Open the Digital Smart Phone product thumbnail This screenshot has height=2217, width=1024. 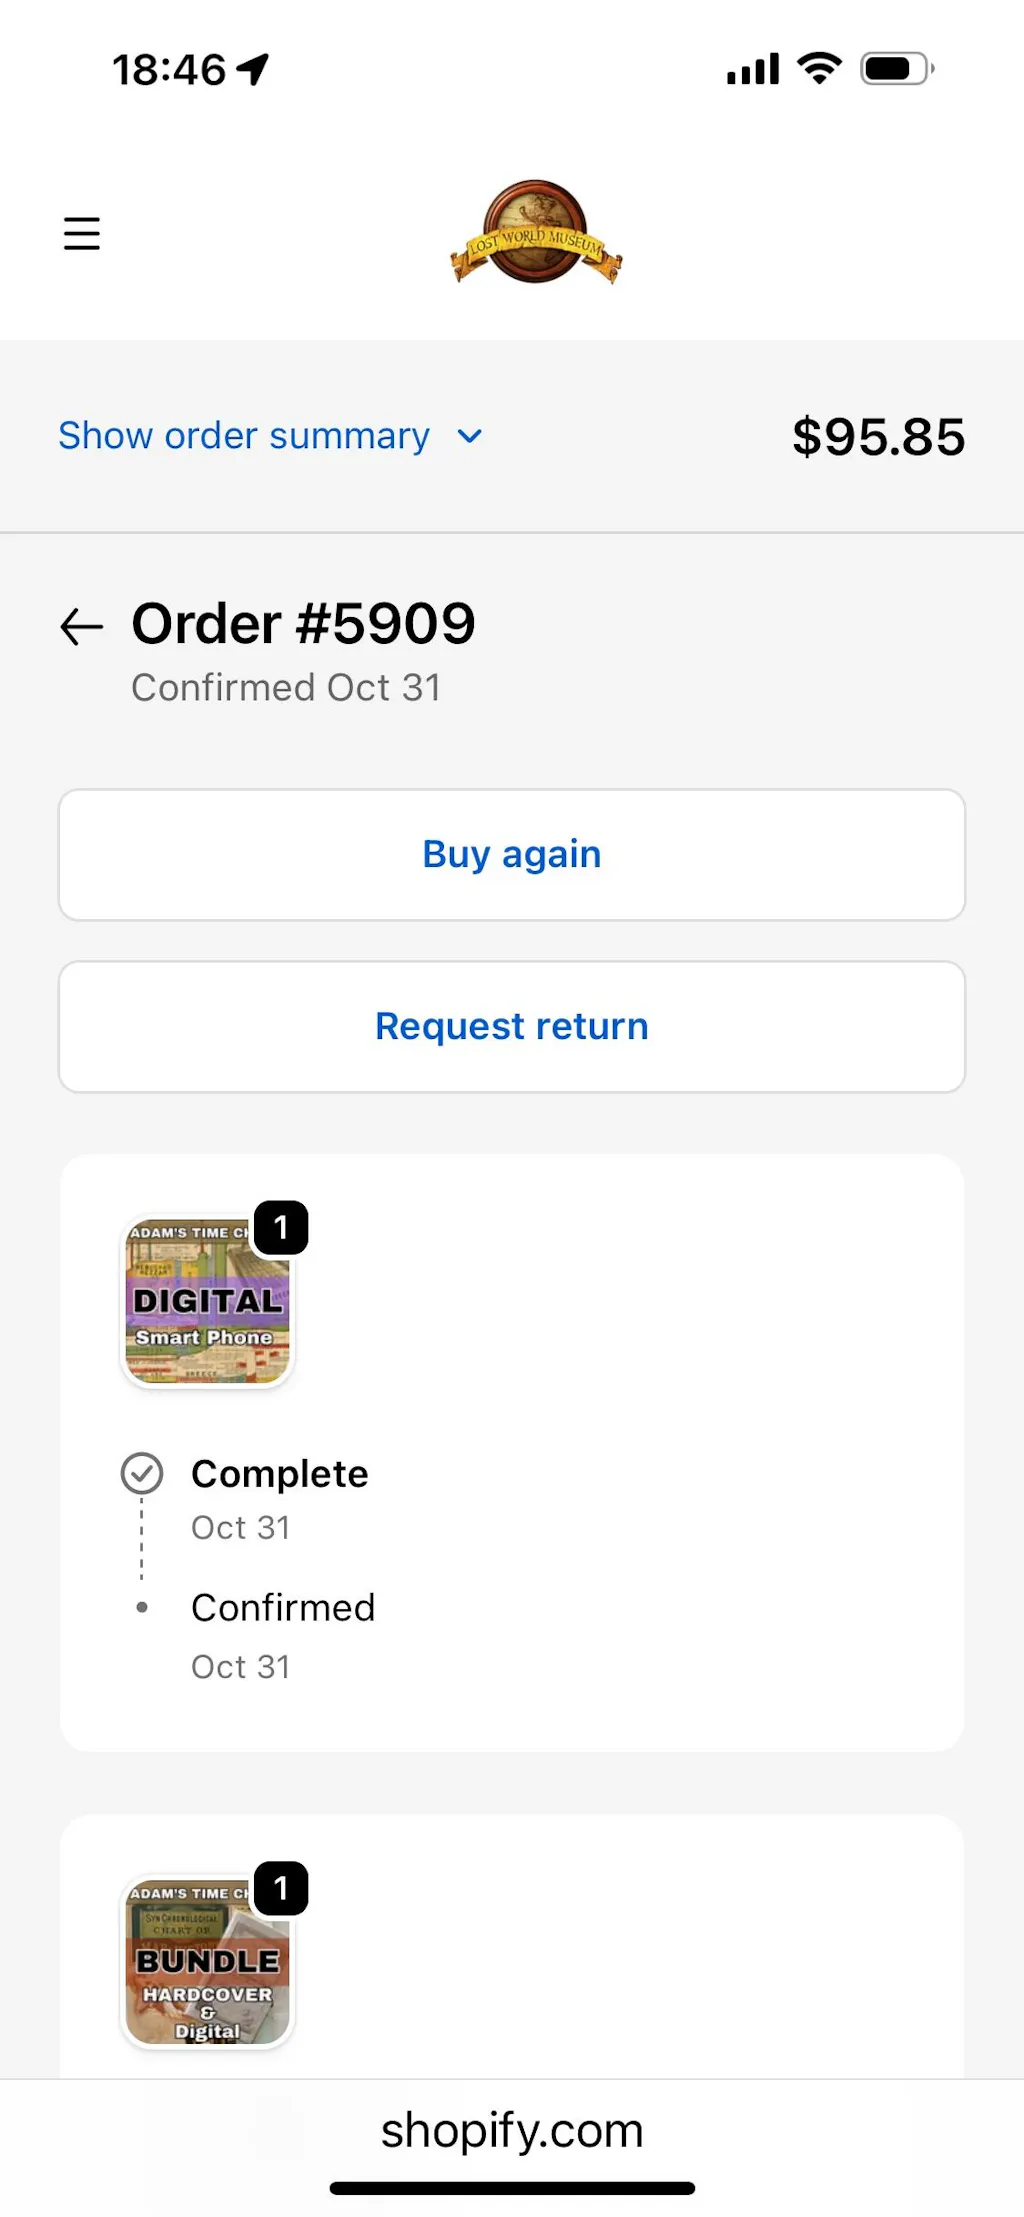pos(207,1302)
